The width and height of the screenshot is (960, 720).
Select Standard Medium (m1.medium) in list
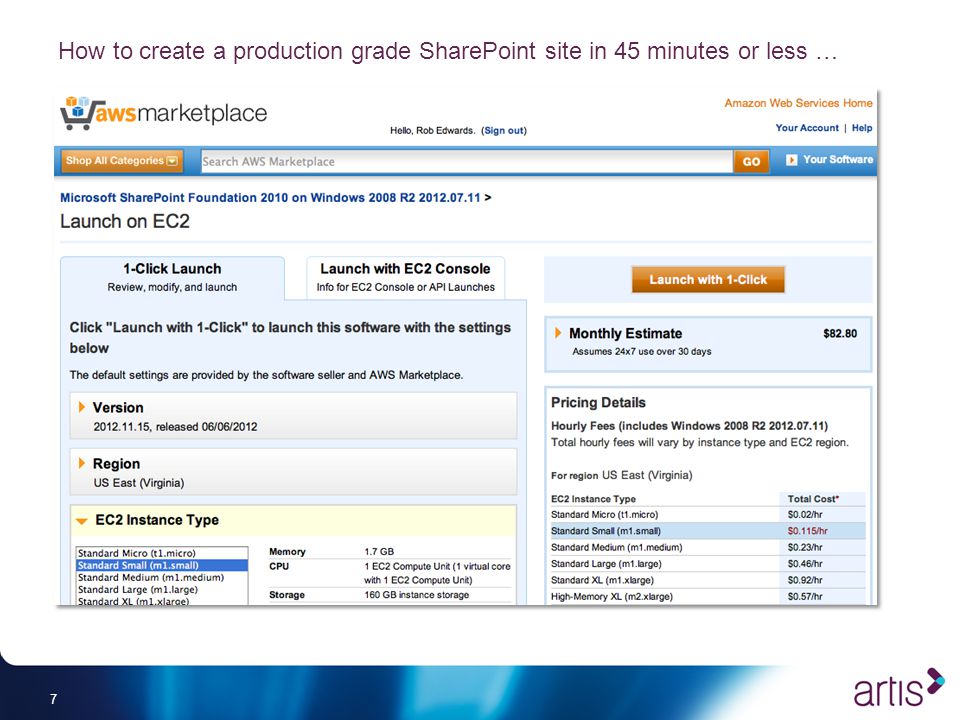pyautogui.click(x=162, y=577)
